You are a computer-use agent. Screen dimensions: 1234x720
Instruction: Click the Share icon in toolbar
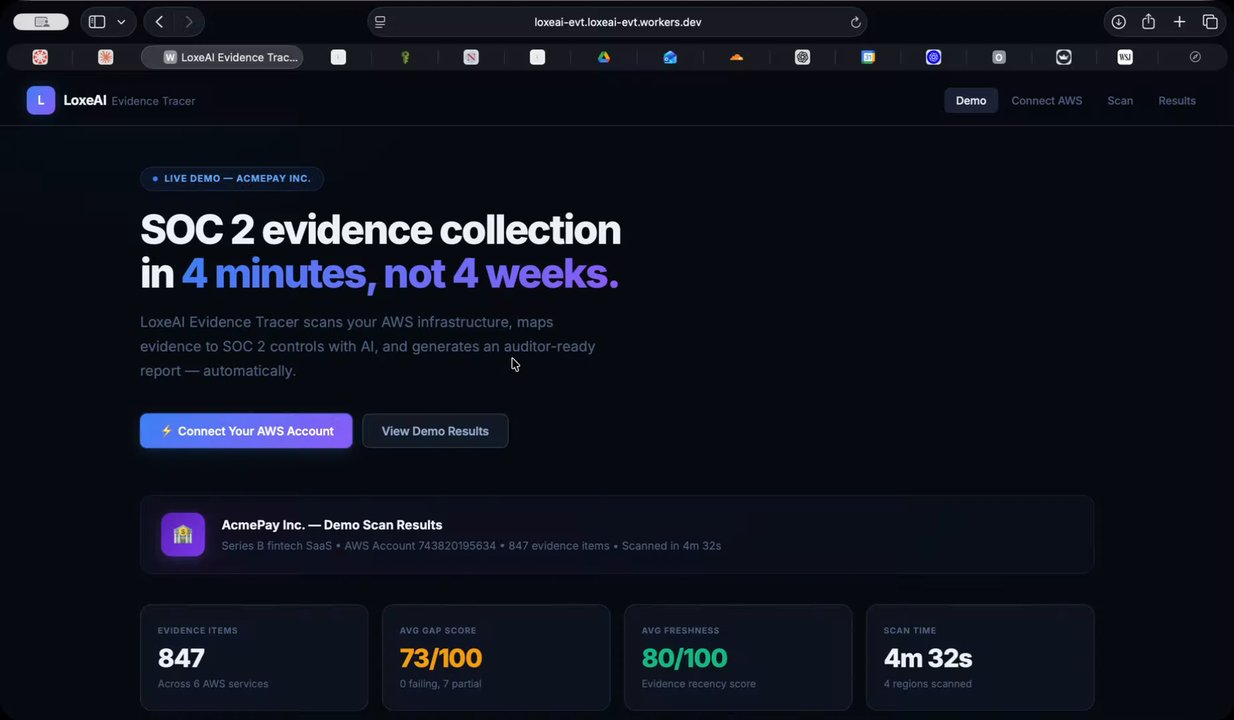click(1148, 22)
